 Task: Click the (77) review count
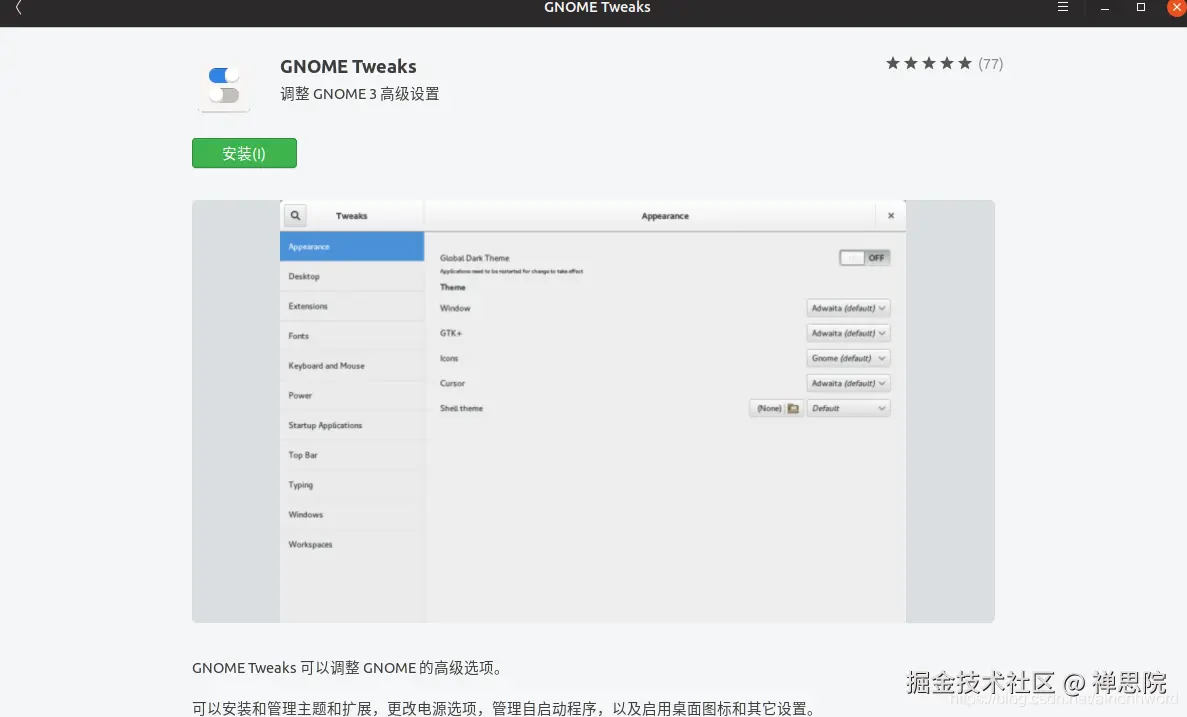click(990, 64)
